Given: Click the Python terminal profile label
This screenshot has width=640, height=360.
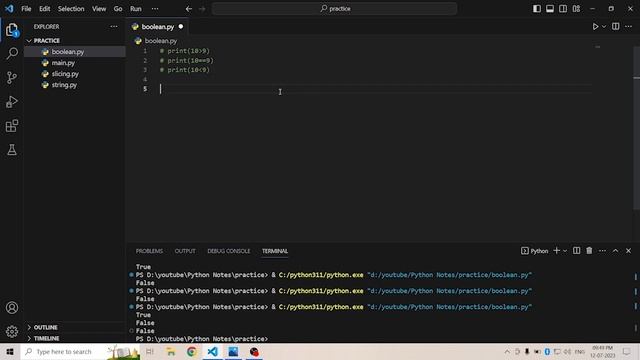Looking at the screenshot, I should pyautogui.click(x=534, y=251).
